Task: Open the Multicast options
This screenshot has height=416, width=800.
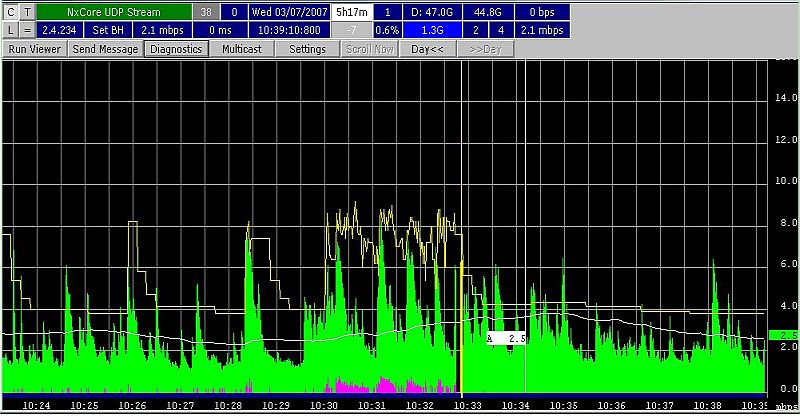Action: coord(242,49)
